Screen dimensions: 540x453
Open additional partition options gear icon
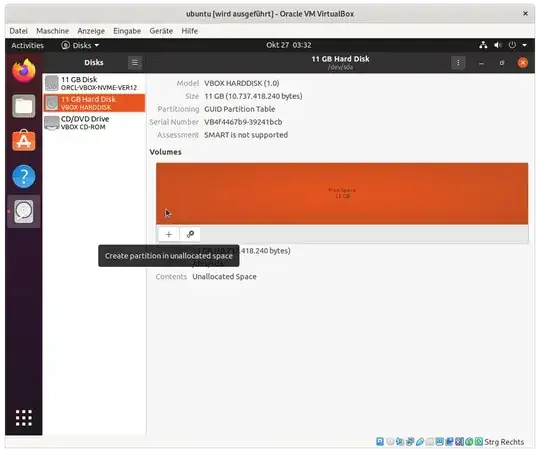tap(190, 235)
